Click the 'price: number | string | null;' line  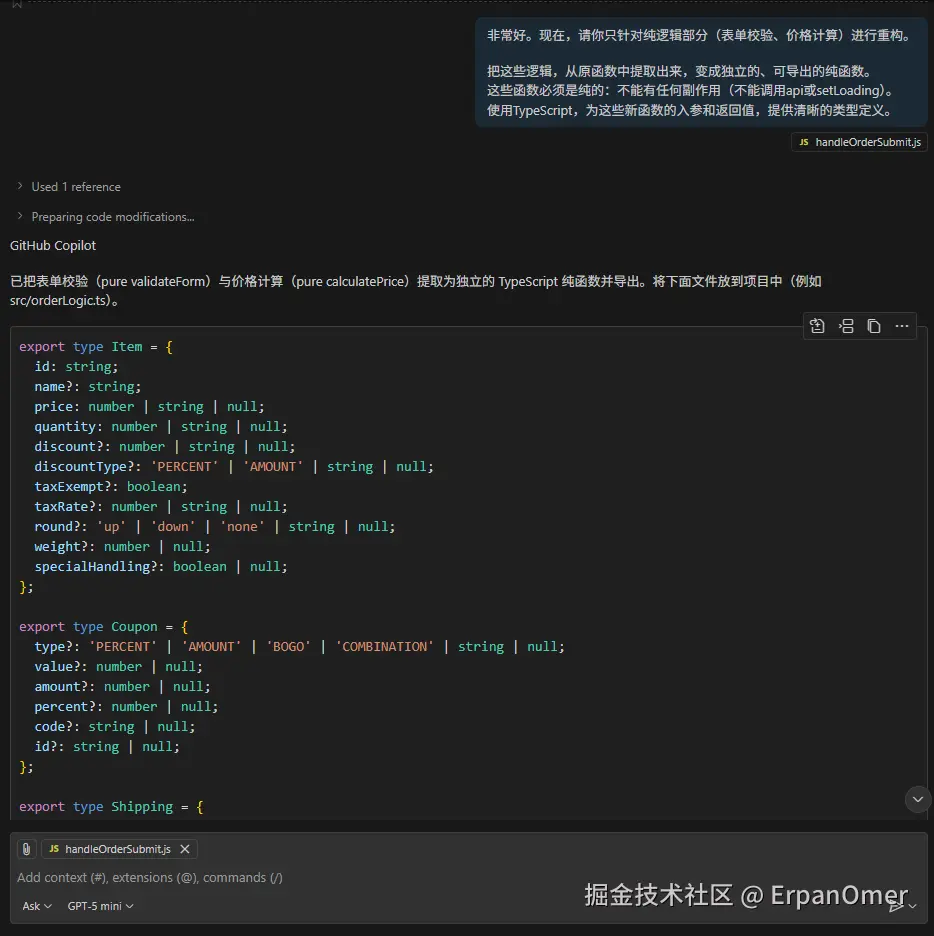[149, 407]
